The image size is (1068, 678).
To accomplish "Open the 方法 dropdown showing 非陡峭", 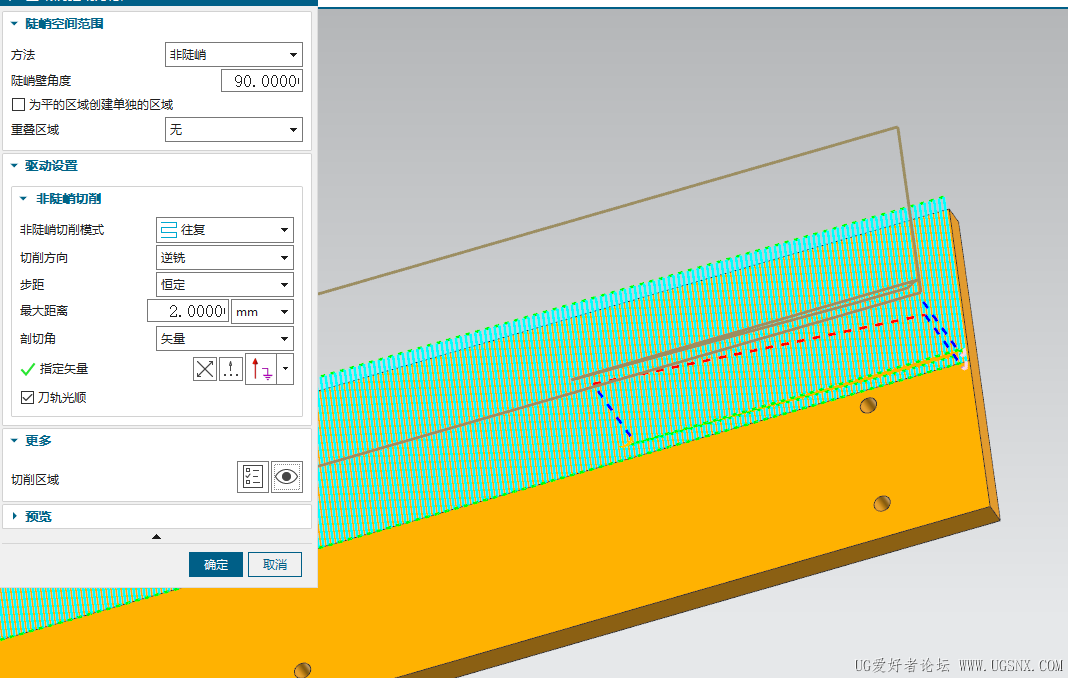I will (x=233, y=55).
